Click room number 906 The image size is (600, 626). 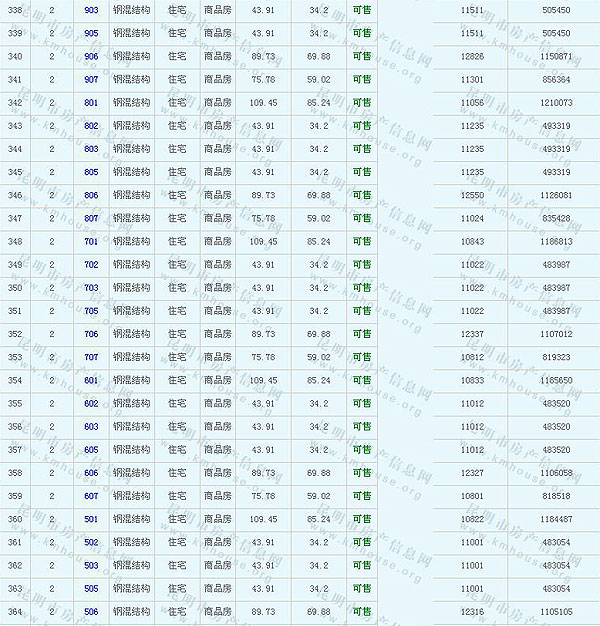[x=91, y=56]
